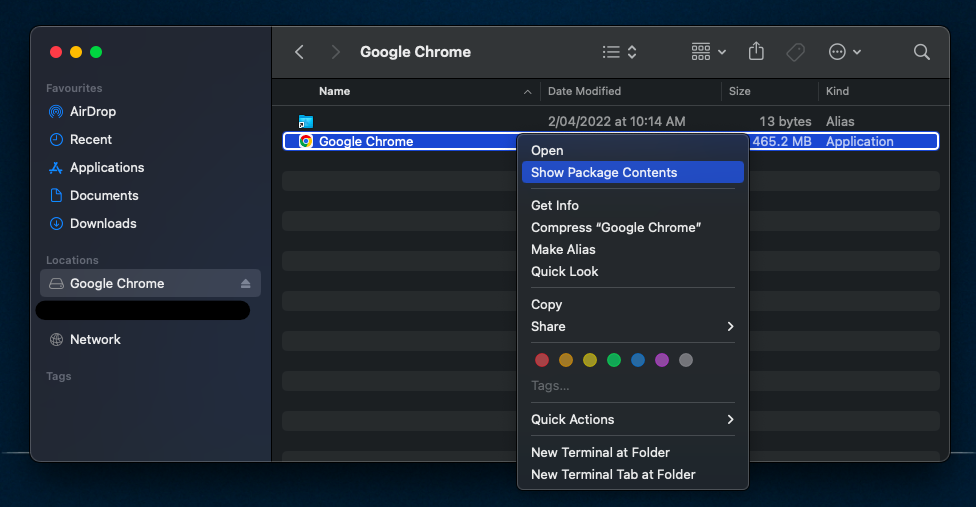Open the Finder search magnifier

click(x=922, y=52)
